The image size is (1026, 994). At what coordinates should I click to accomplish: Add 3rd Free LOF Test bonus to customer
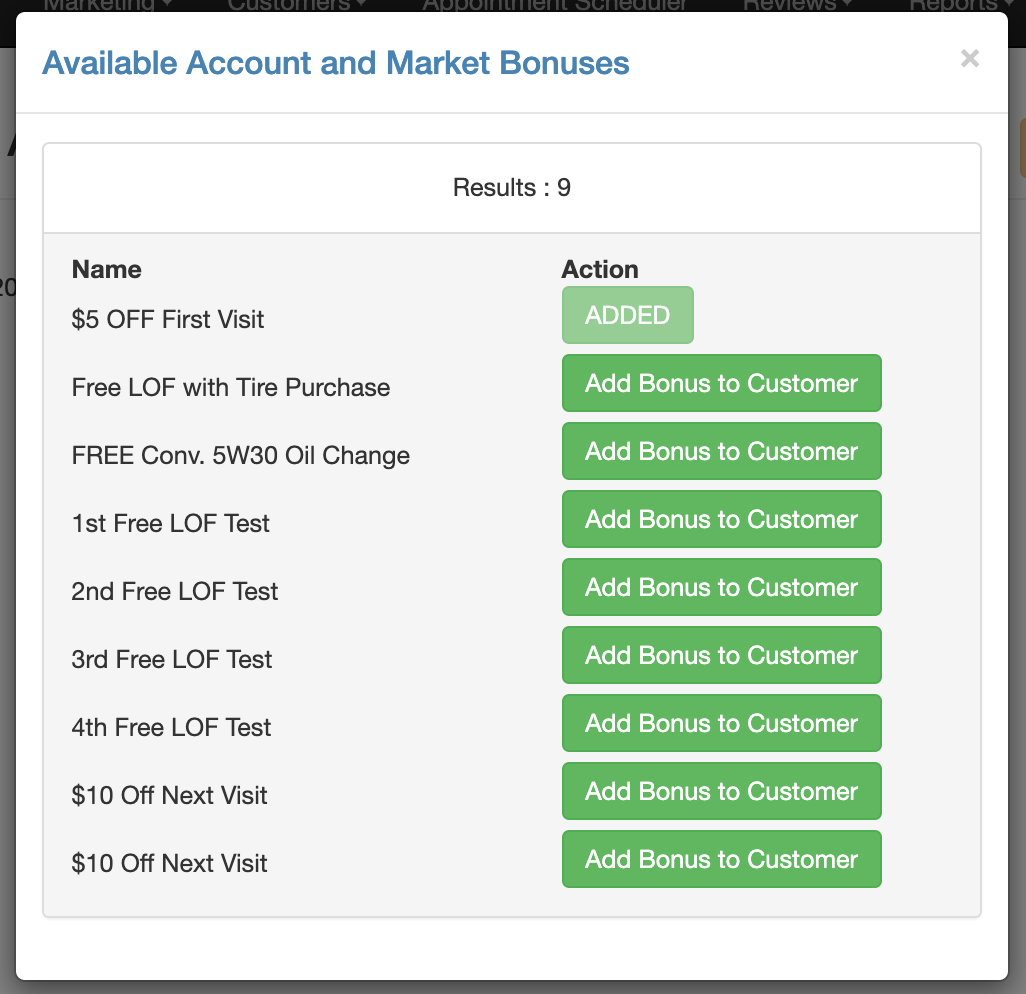pyautogui.click(x=722, y=655)
